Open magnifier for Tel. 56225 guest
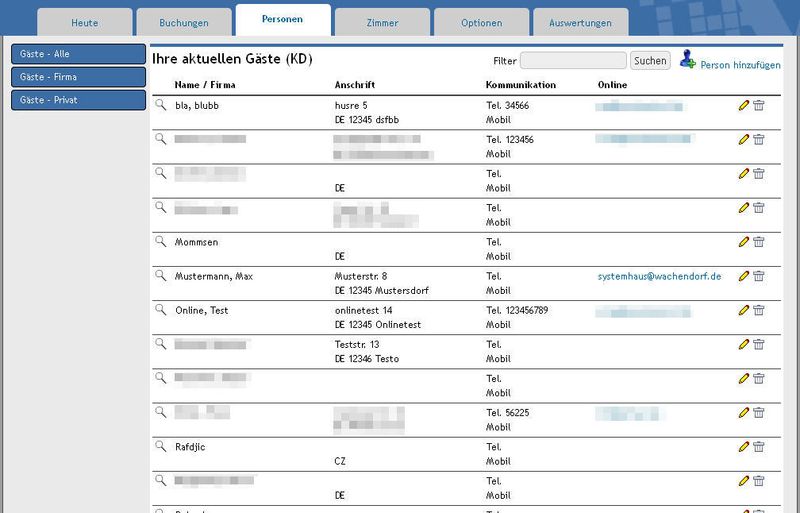 coord(161,412)
